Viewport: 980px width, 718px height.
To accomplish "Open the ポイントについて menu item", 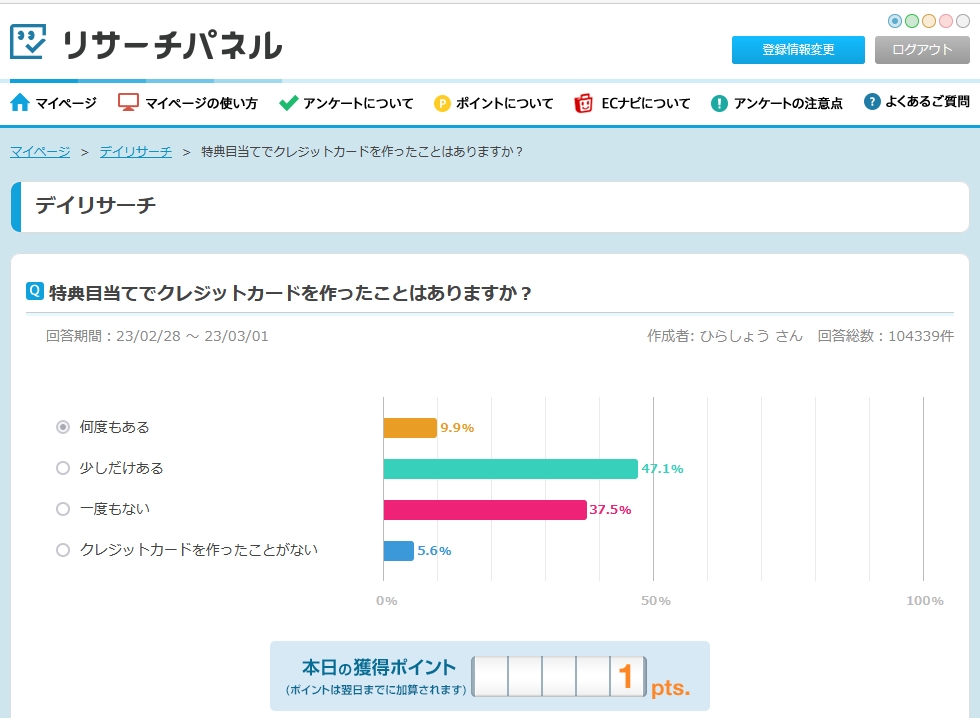I will coord(504,103).
